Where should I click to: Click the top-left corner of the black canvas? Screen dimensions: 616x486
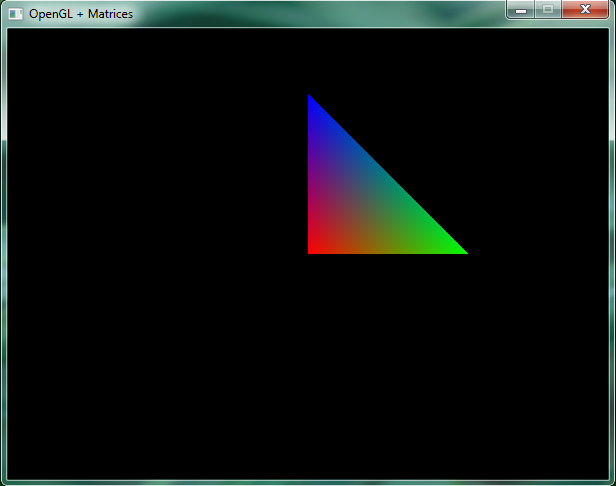(x=12, y=33)
